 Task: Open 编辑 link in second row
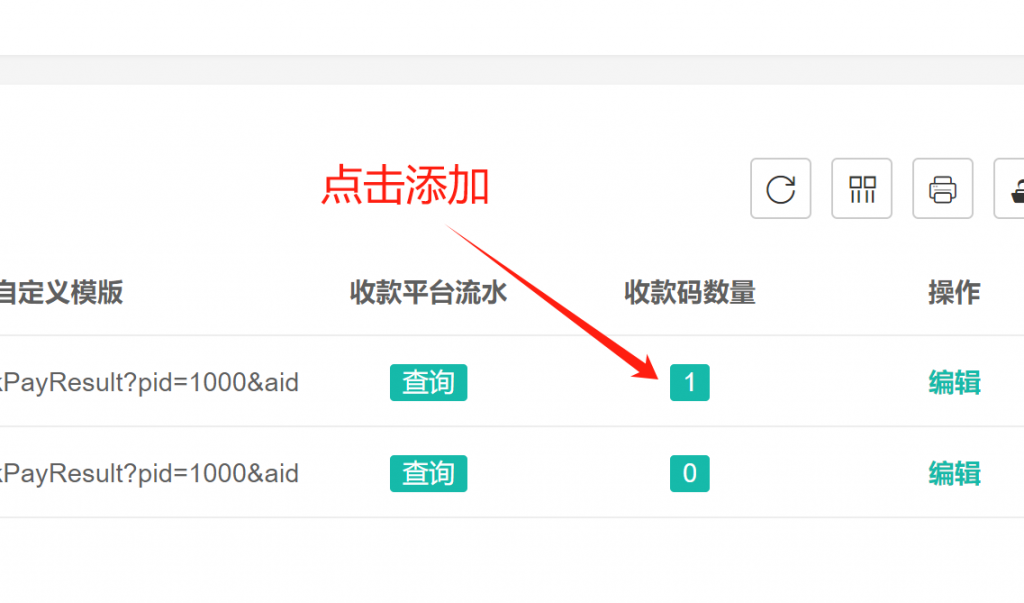click(x=954, y=473)
